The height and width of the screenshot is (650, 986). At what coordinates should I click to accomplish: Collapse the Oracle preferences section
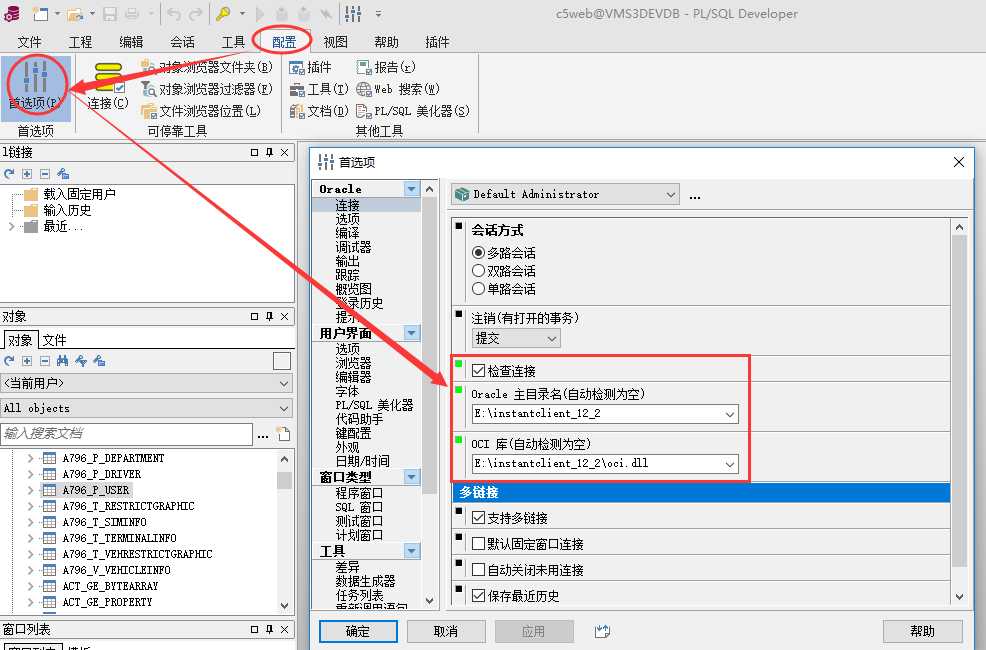point(412,189)
